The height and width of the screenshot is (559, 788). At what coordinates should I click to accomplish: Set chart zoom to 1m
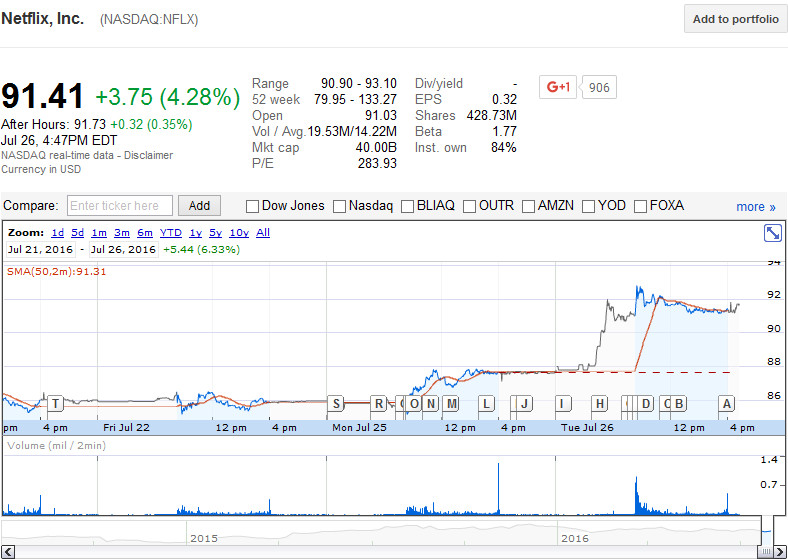(x=99, y=233)
